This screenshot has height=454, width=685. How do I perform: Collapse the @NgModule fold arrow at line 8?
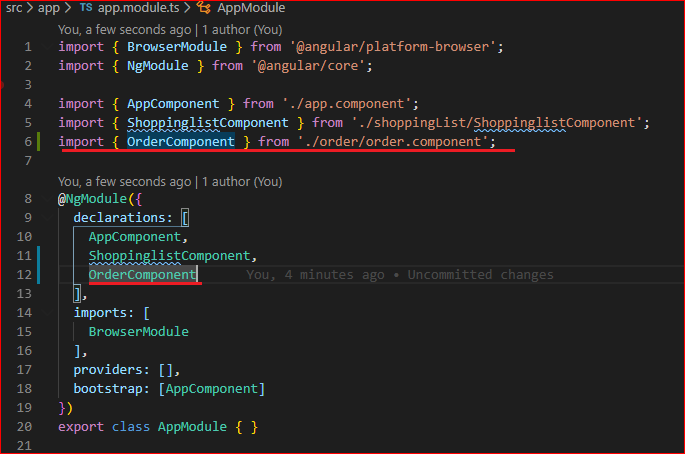click(47, 199)
